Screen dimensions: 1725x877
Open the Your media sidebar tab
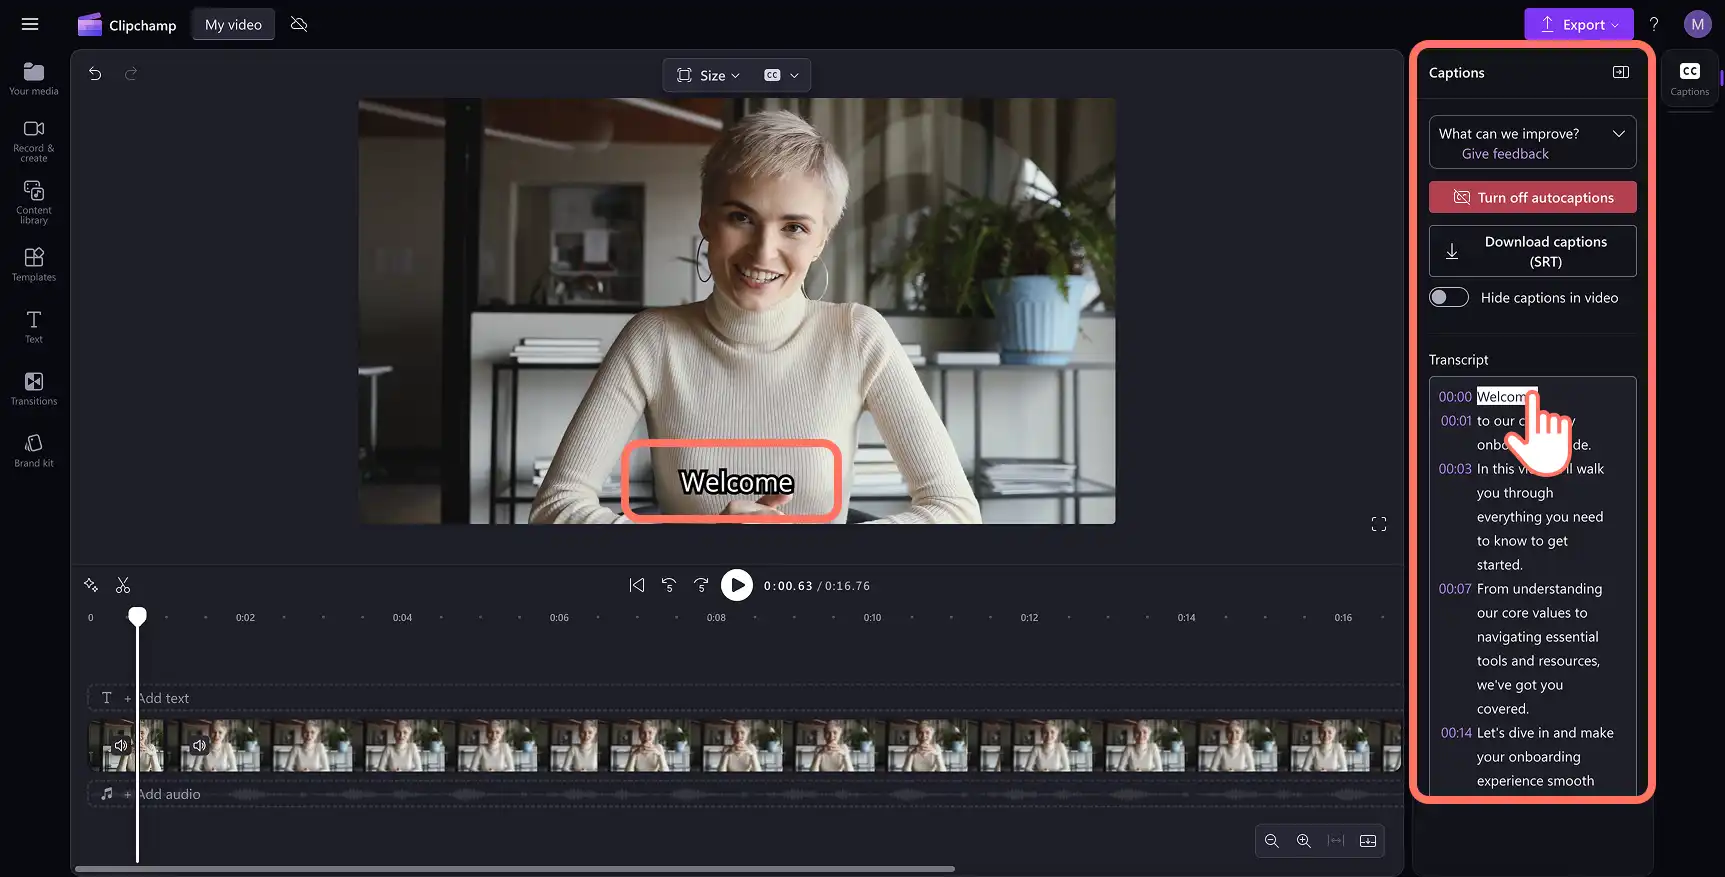pyautogui.click(x=34, y=79)
